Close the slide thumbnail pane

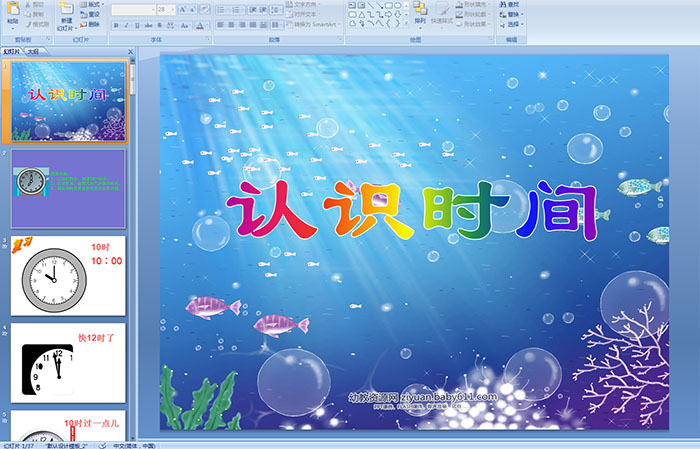130,52
